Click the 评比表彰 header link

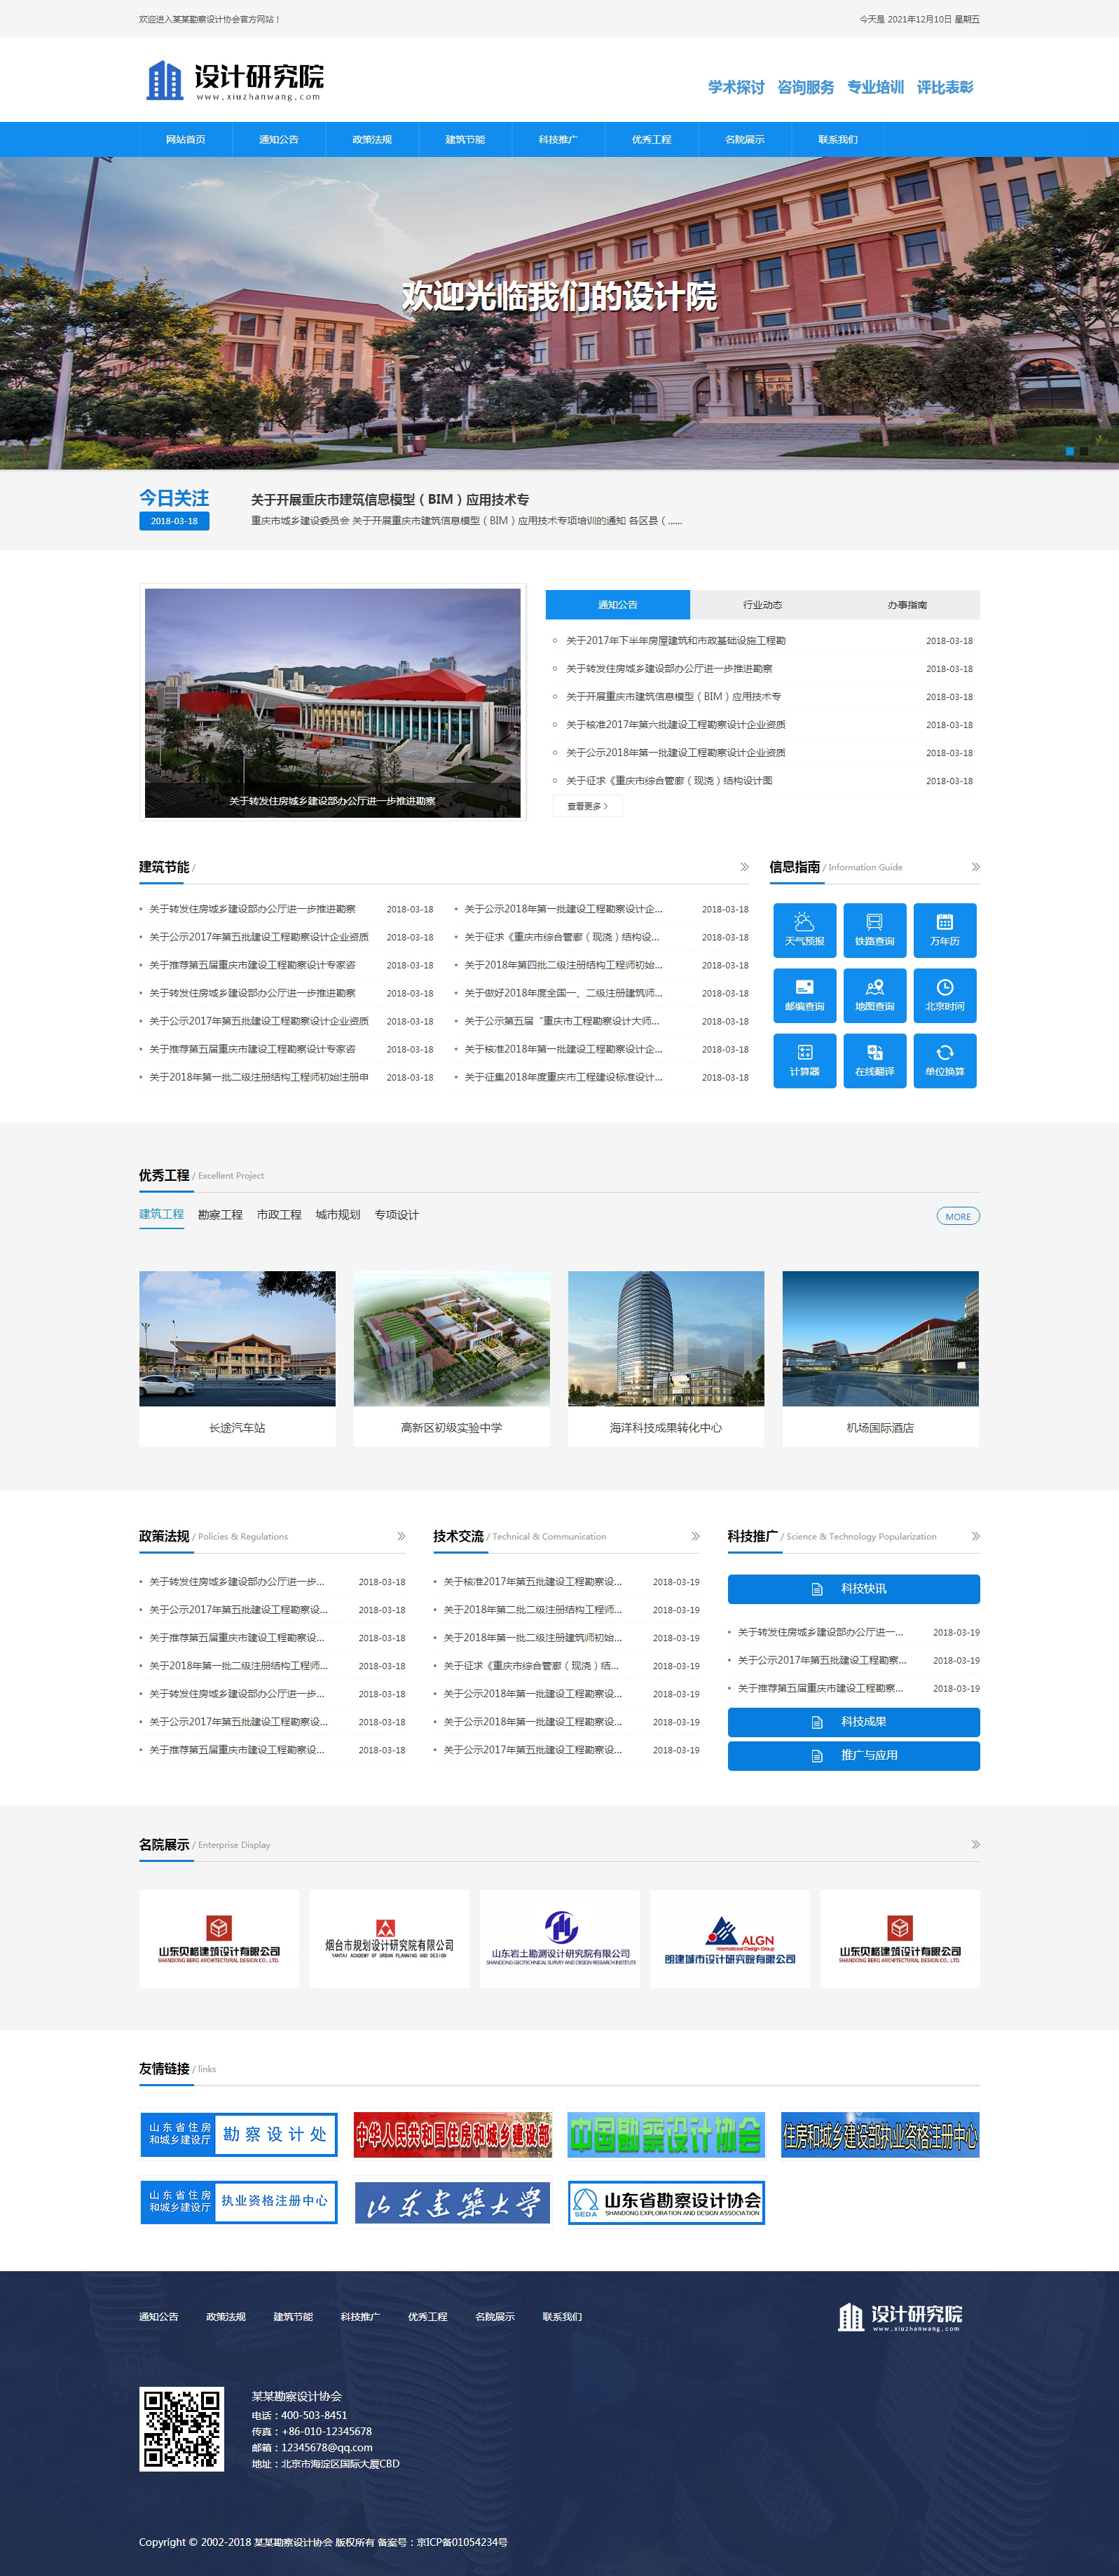945,87
